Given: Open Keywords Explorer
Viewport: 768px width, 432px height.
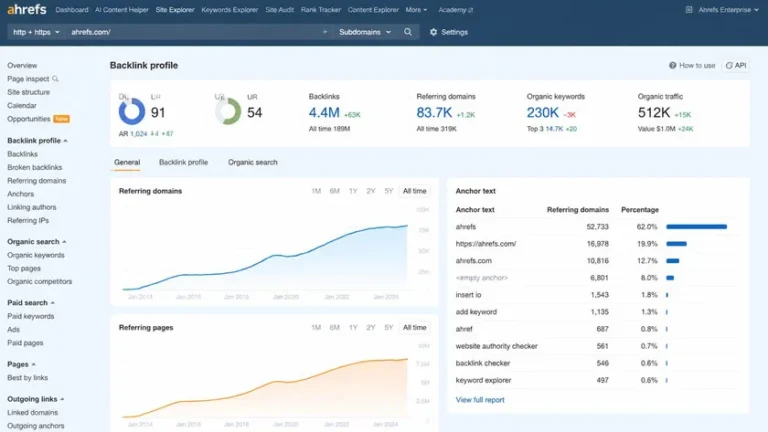Looking at the screenshot, I should [229, 10].
